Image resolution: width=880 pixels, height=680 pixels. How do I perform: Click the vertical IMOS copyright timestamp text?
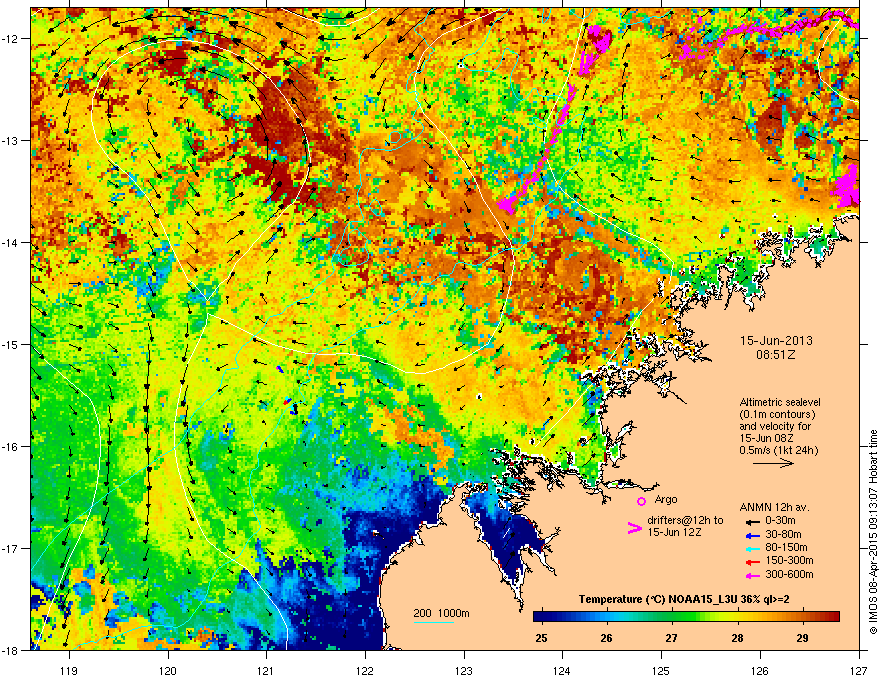click(x=873, y=532)
